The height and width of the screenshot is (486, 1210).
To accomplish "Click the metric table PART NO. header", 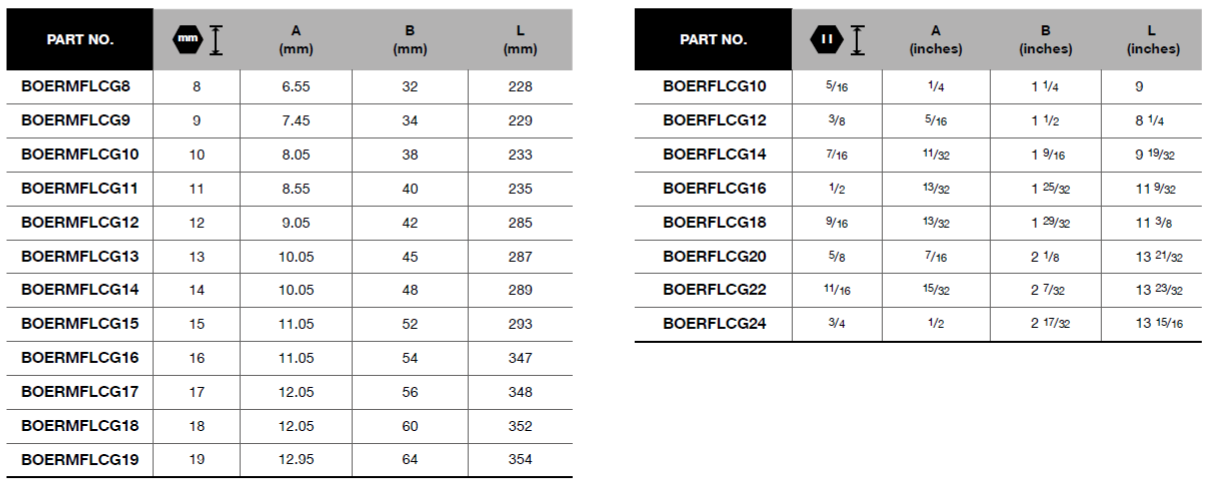I will [x=81, y=40].
